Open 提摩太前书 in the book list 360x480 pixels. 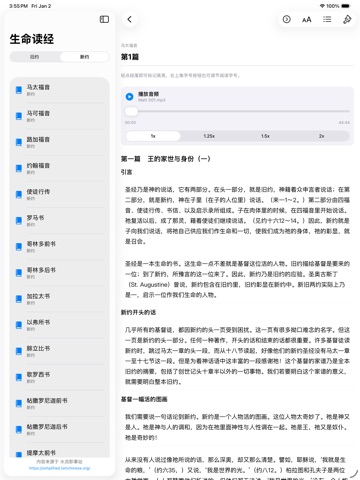(59, 451)
